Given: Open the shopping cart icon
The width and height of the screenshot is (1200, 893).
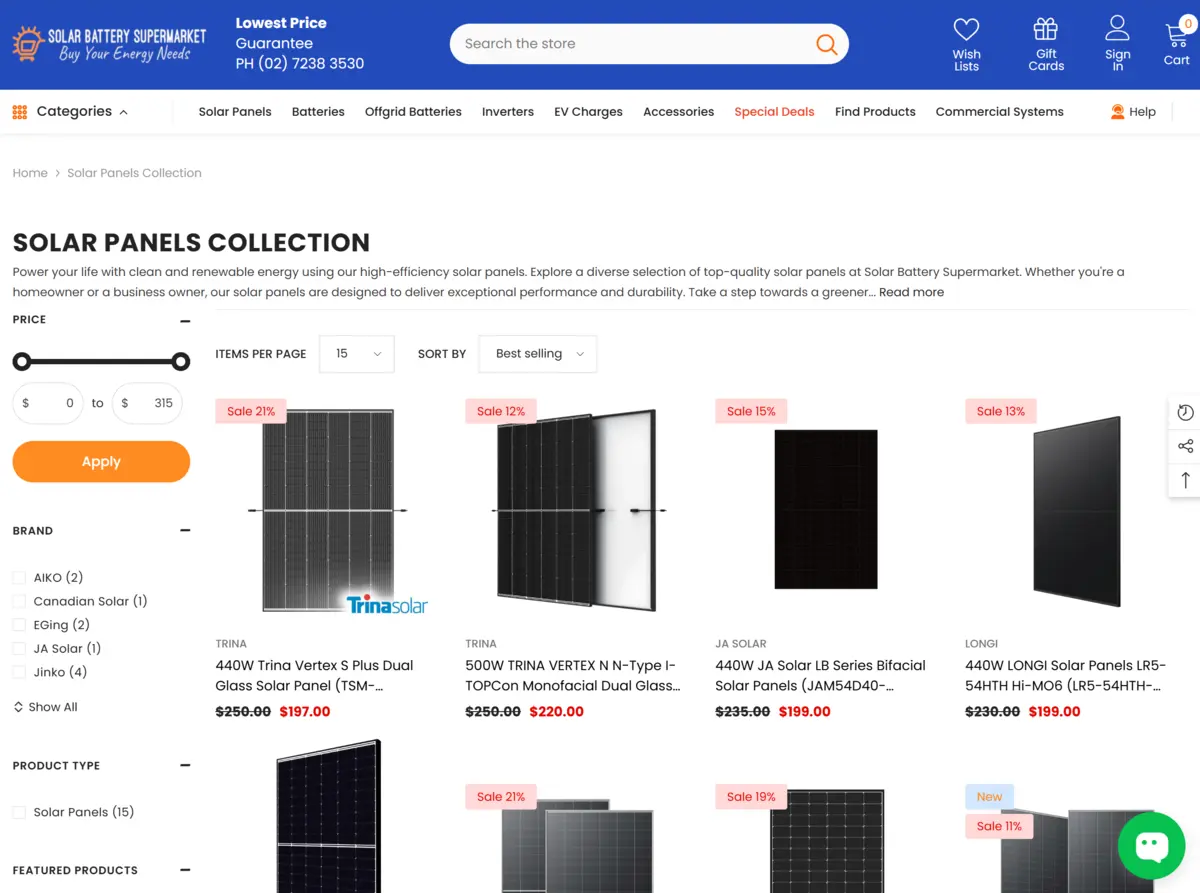Looking at the screenshot, I should pos(1176,36).
